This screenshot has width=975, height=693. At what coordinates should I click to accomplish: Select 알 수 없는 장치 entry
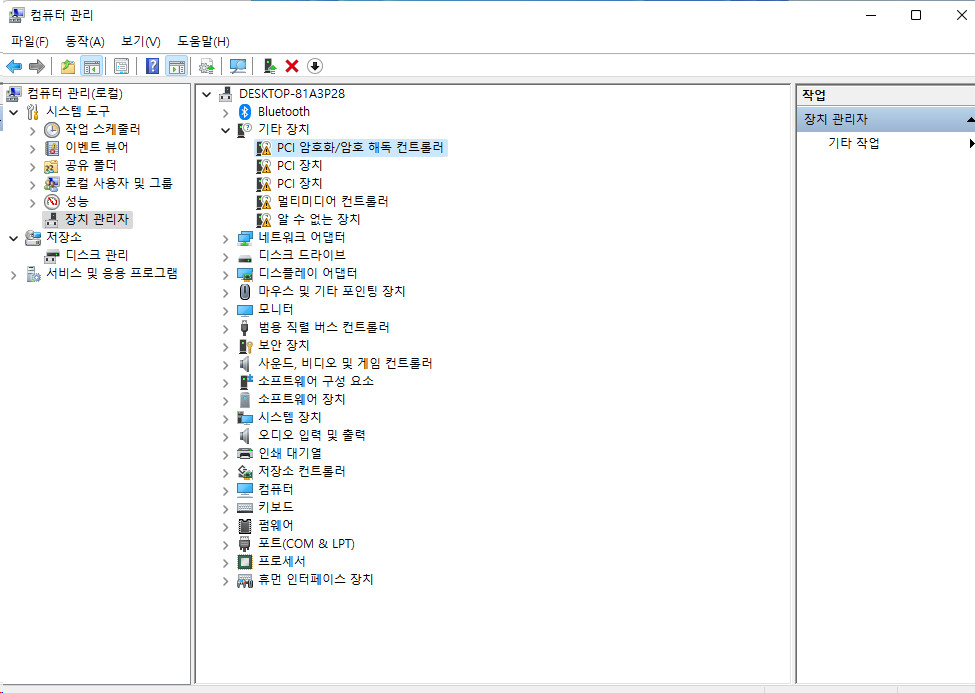click(318, 219)
